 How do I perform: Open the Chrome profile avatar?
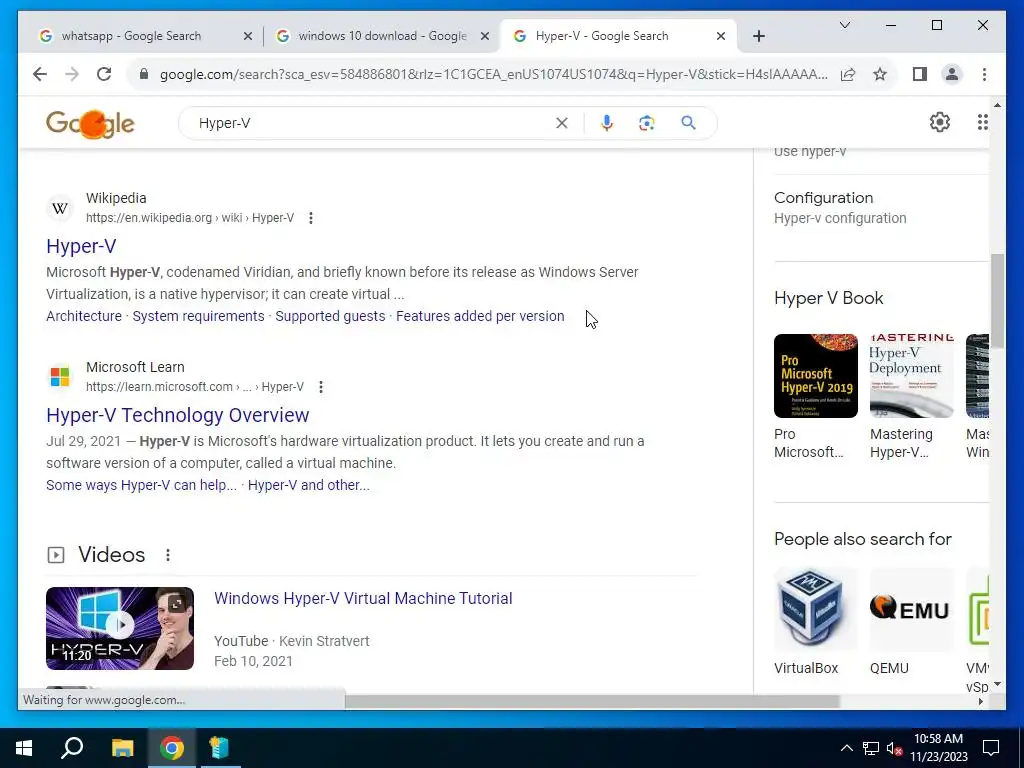click(x=952, y=74)
